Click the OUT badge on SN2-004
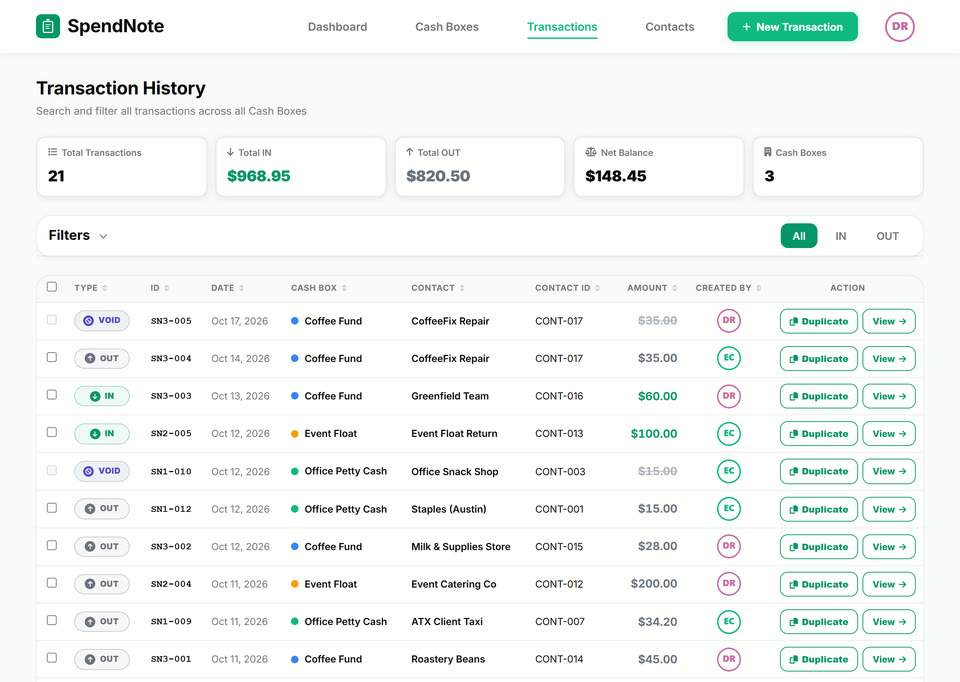 click(102, 584)
